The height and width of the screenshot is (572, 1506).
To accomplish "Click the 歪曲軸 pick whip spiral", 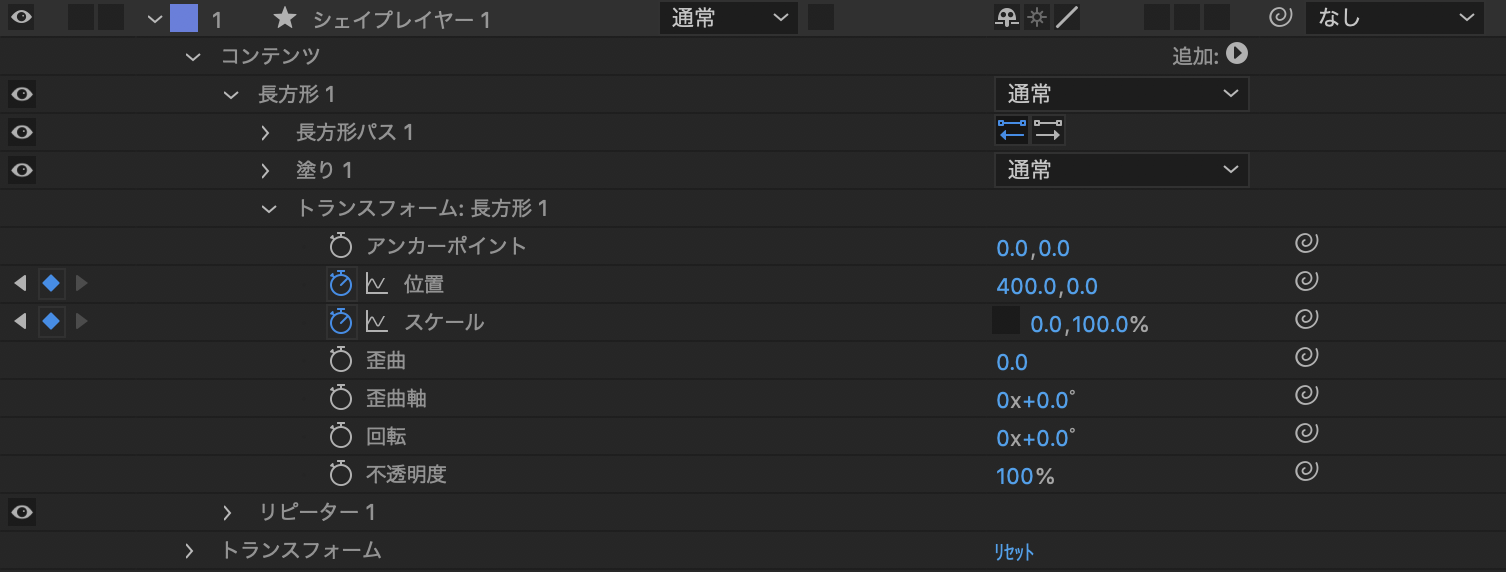I will coord(1306,395).
